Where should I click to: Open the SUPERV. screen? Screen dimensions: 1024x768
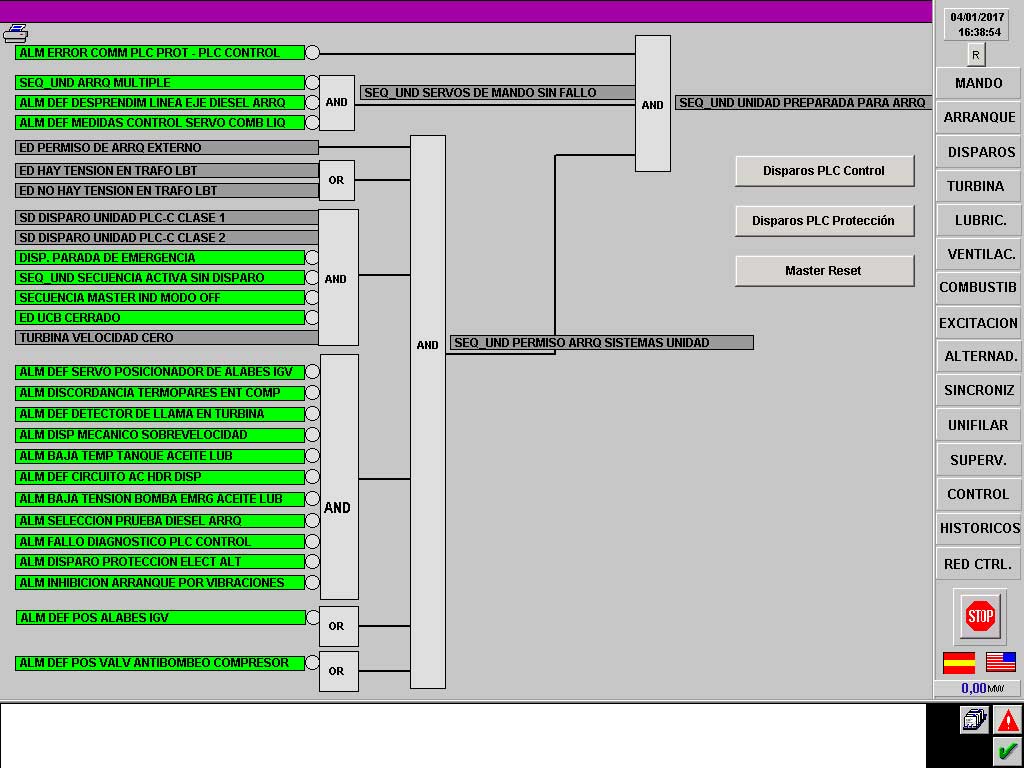click(978, 460)
